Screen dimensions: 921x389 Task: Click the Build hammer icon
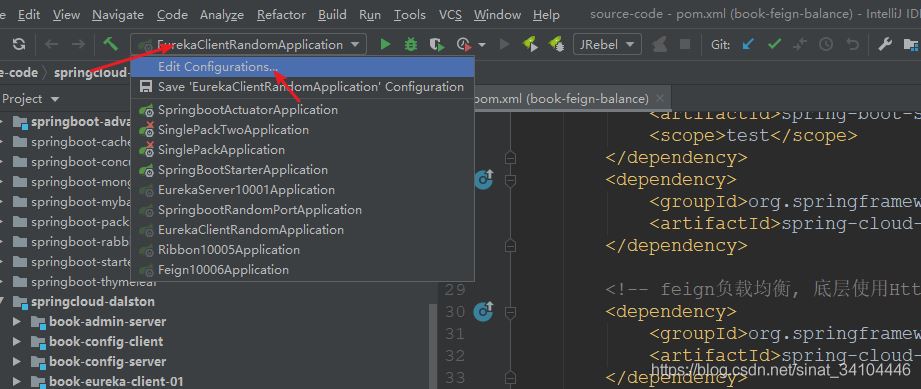[x=110, y=44]
